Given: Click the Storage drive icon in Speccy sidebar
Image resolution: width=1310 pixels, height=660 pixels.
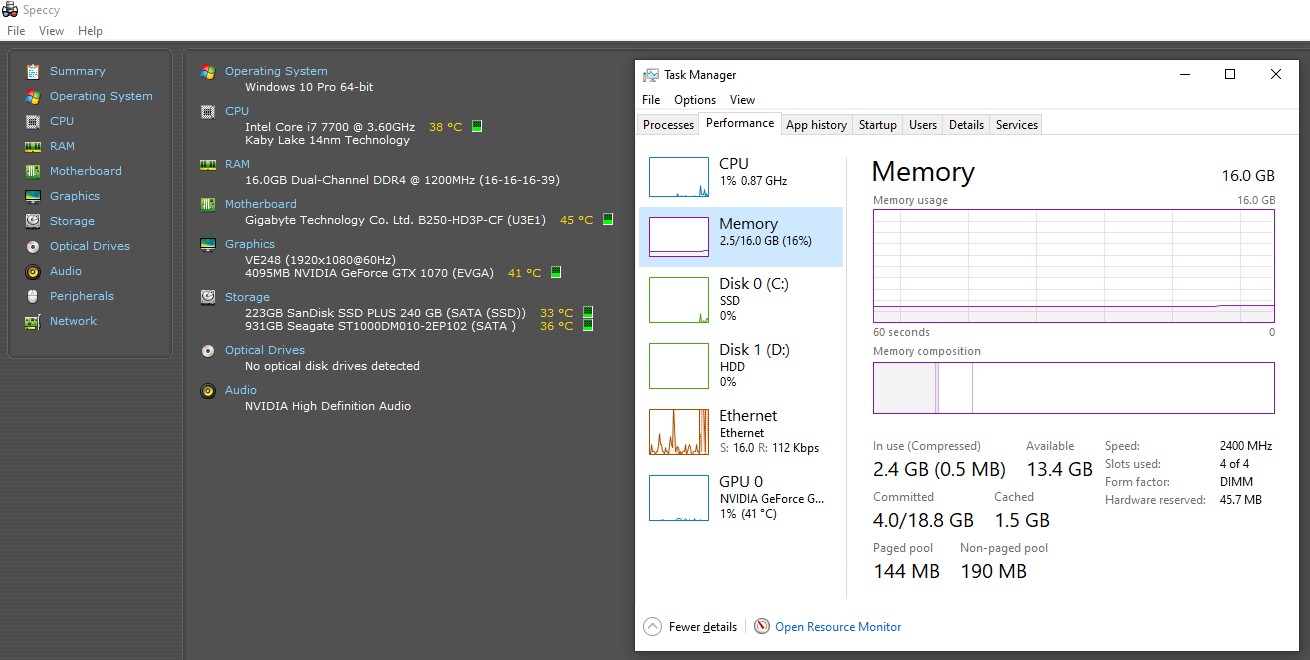Looking at the screenshot, I should (33, 221).
